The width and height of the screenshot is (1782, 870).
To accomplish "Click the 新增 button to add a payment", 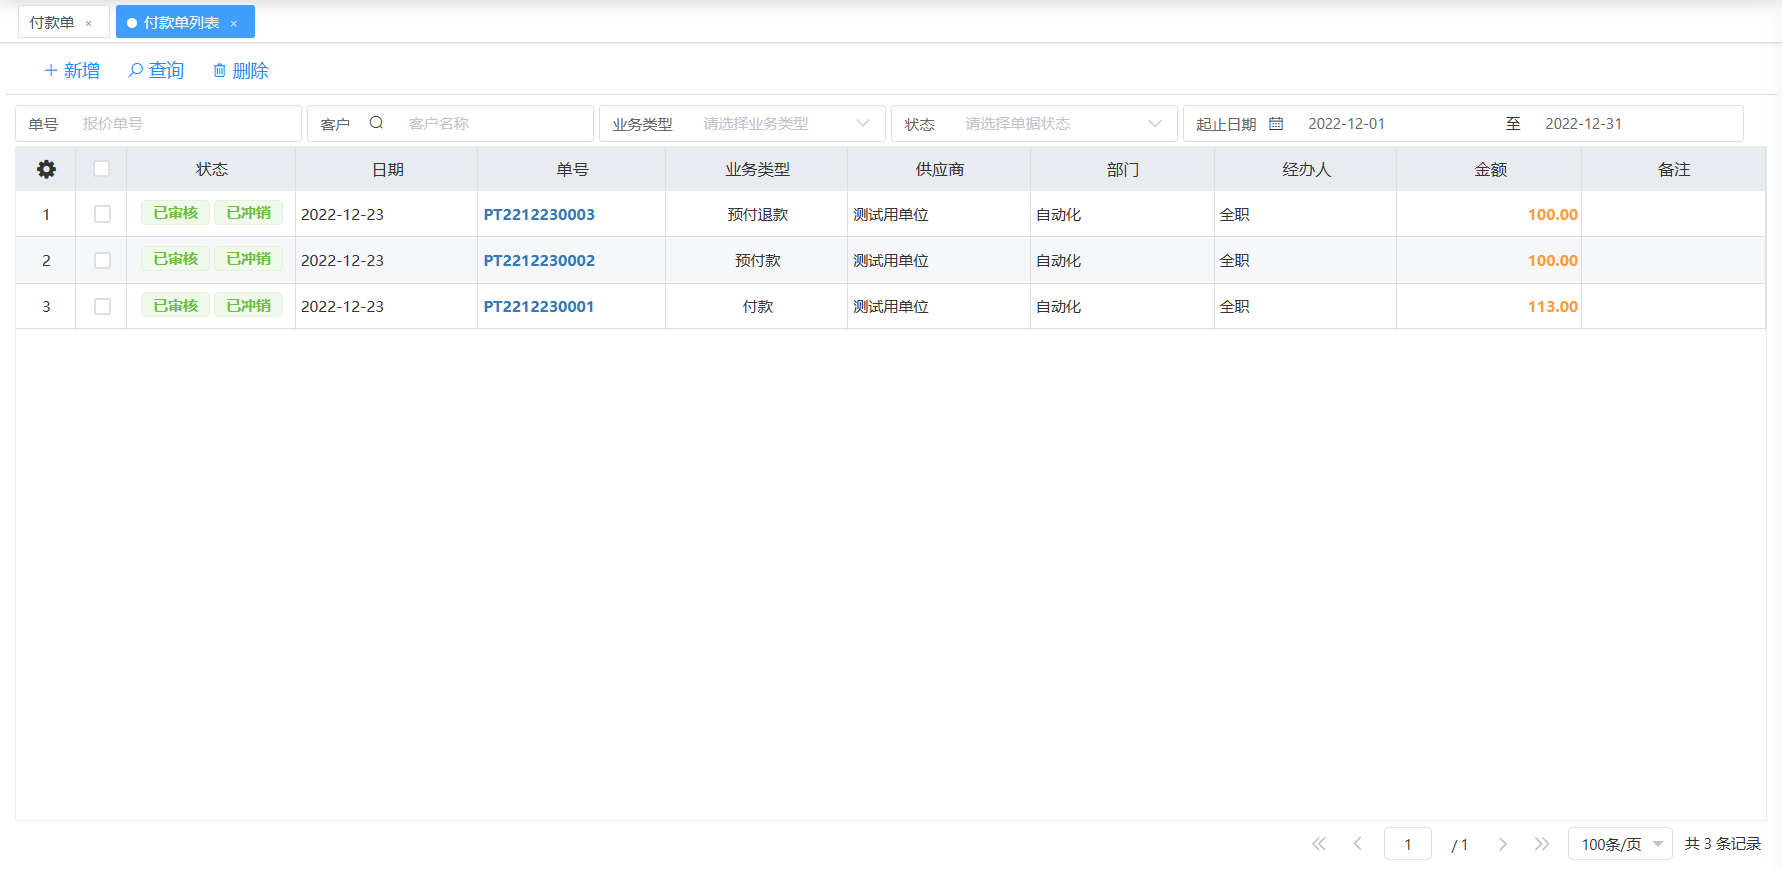I will 72,71.
